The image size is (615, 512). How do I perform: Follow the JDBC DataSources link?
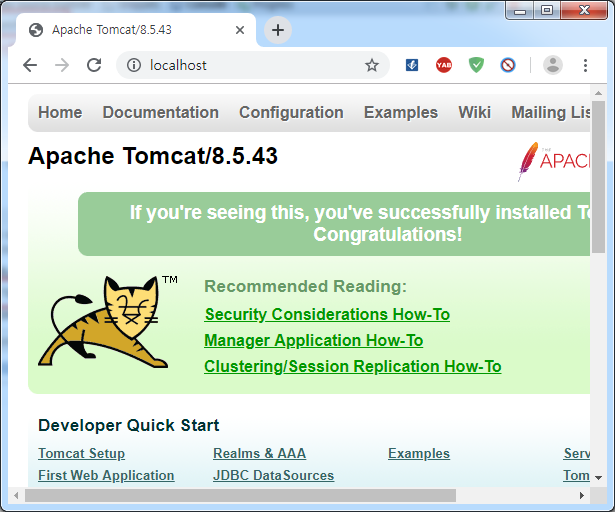click(x=273, y=476)
